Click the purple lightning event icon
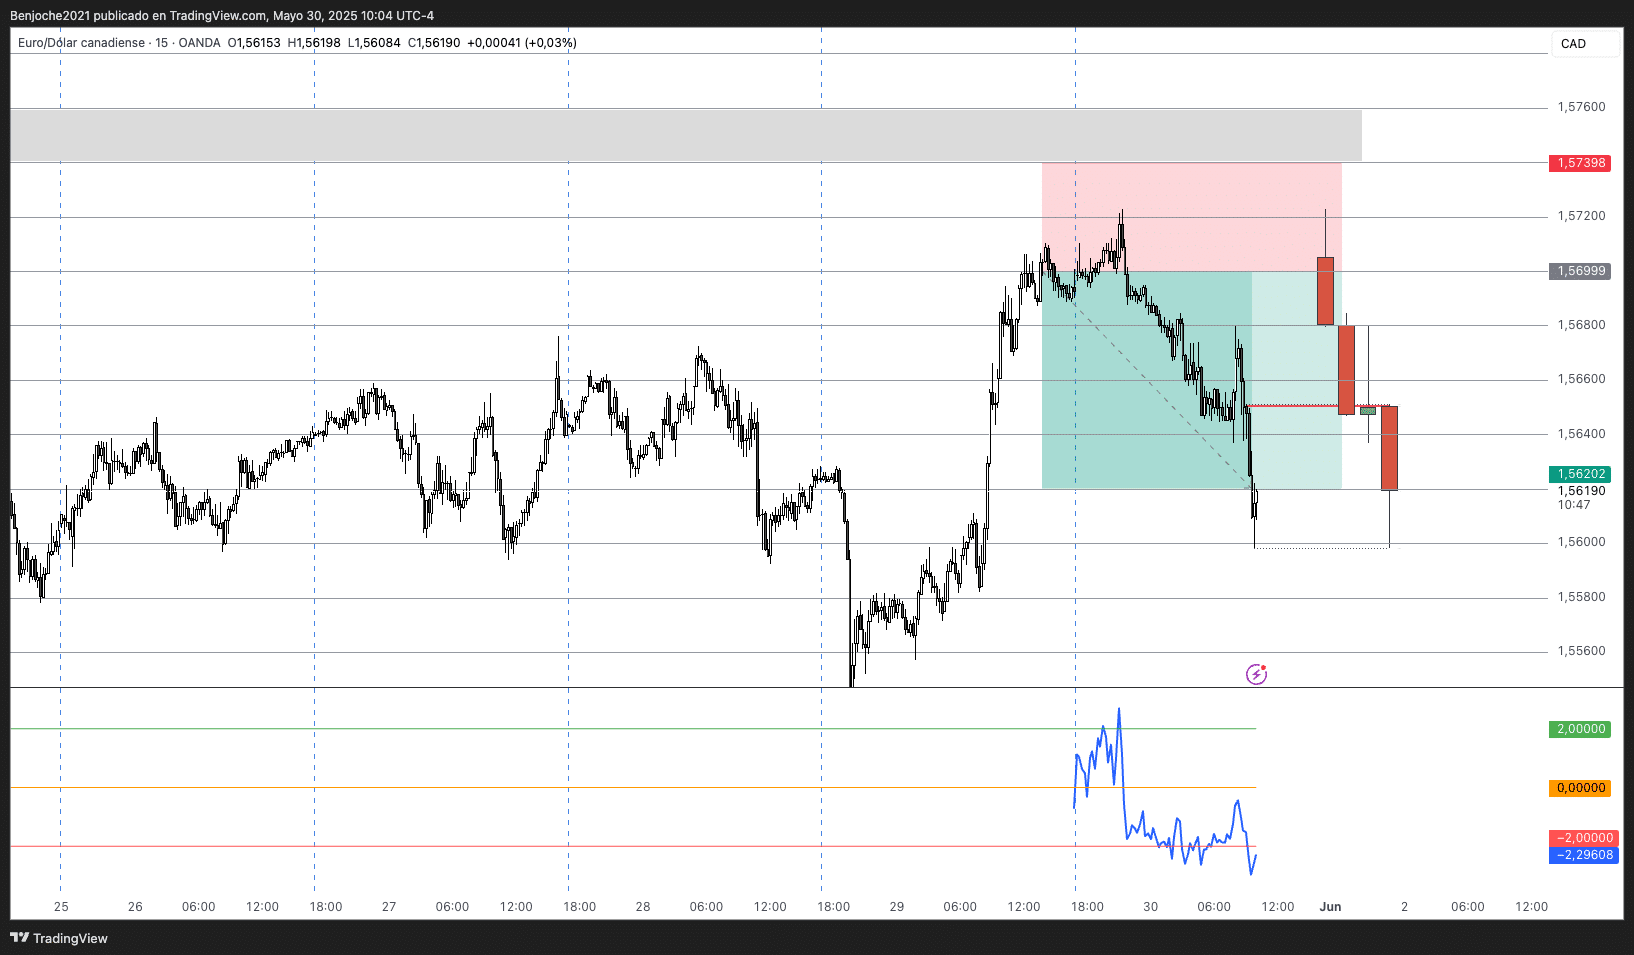Screen dimensions: 1634x955 [x=1256, y=675]
